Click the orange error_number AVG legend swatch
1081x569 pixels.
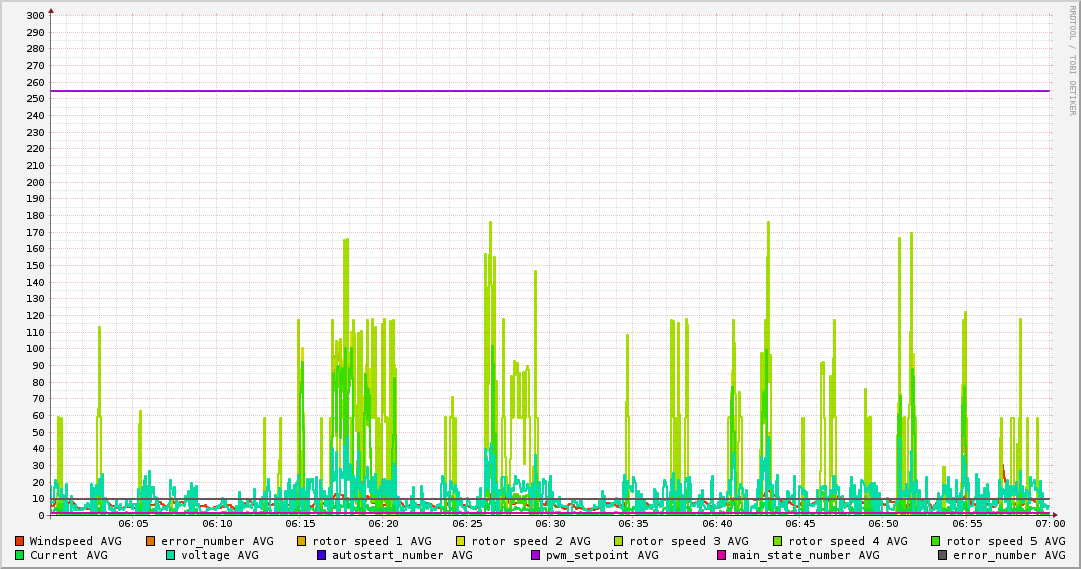151,541
